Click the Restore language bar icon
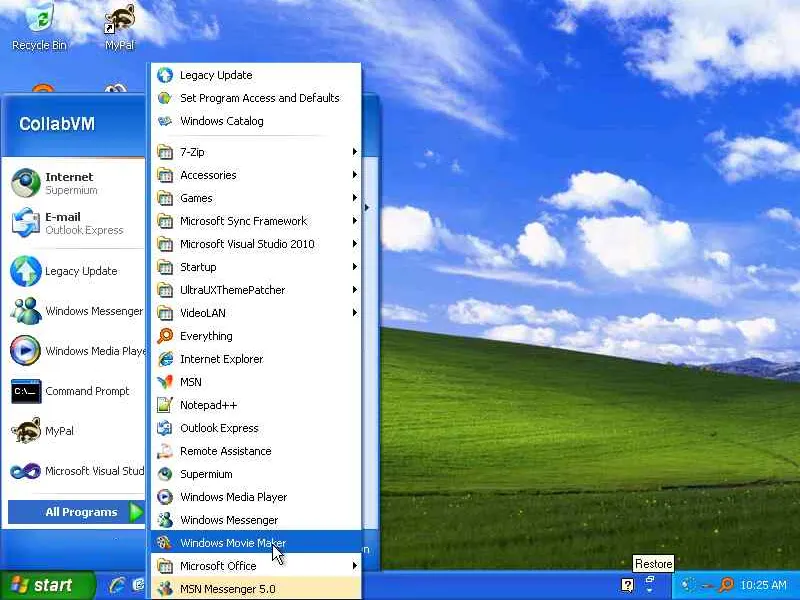 coord(650,580)
